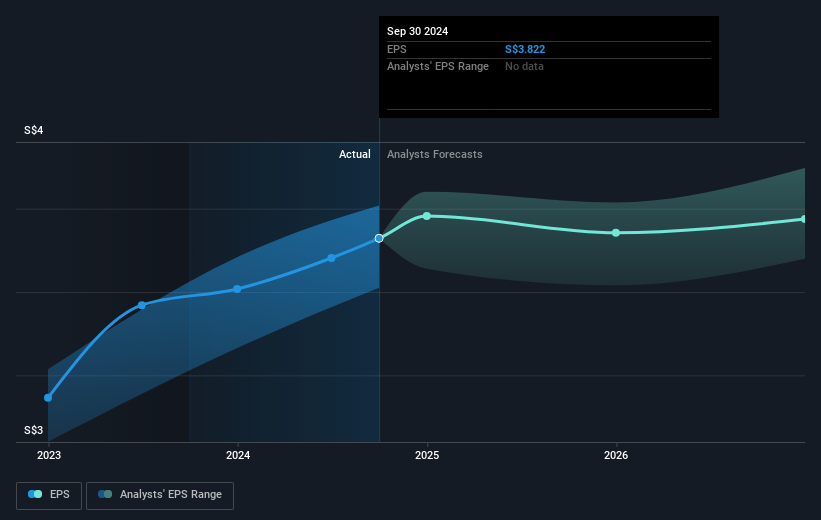Image resolution: width=821 pixels, height=520 pixels.
Task: Click the mid-2023 EPS data point
Action: coord(142,305)
